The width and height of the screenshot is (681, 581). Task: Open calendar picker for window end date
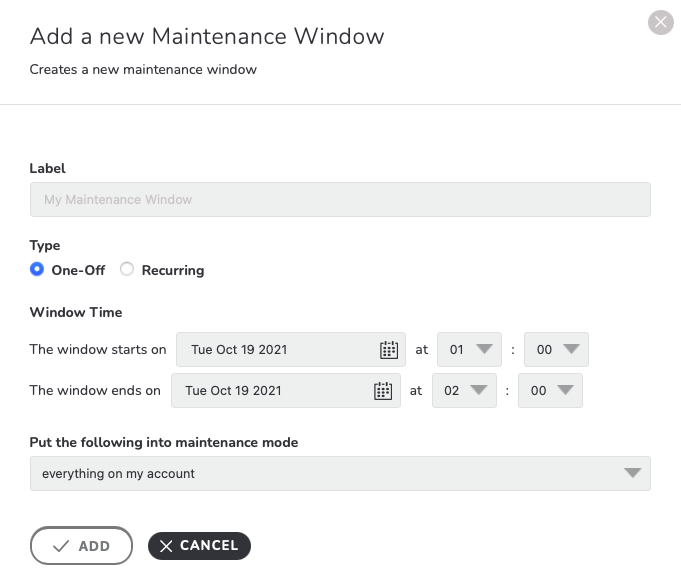(383, 391)
